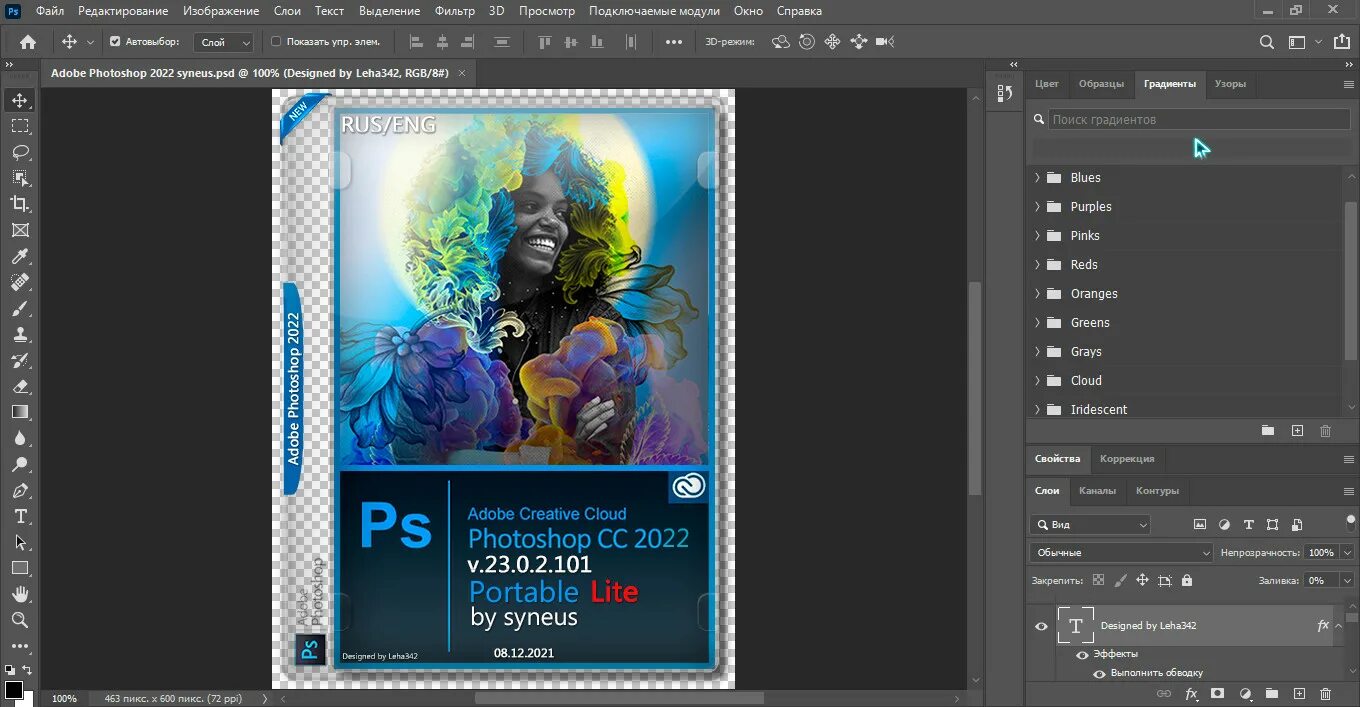Click the three-dots more options button
Viewport: 1360px width, 707px height.
[x=674, y=42]
